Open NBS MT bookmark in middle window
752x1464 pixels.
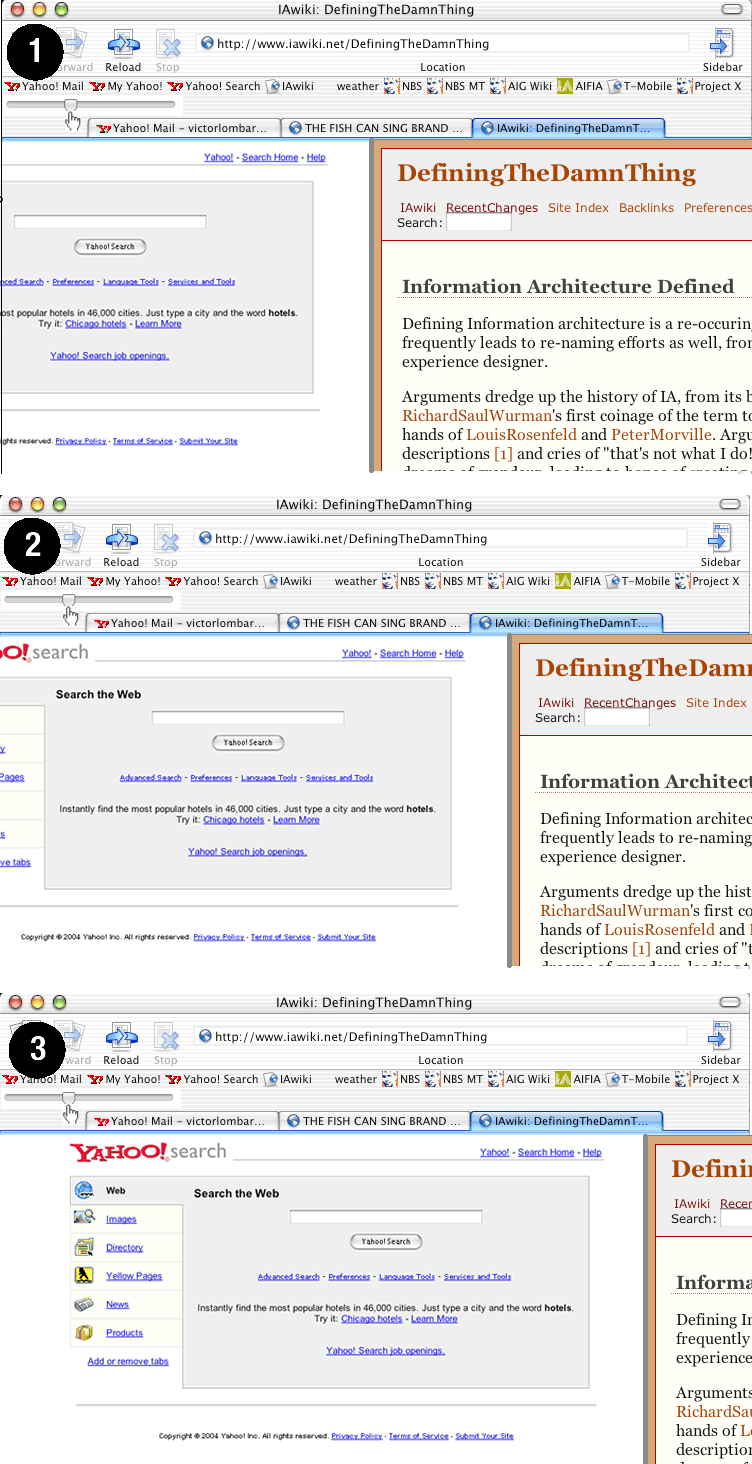(x=454, y=581)
